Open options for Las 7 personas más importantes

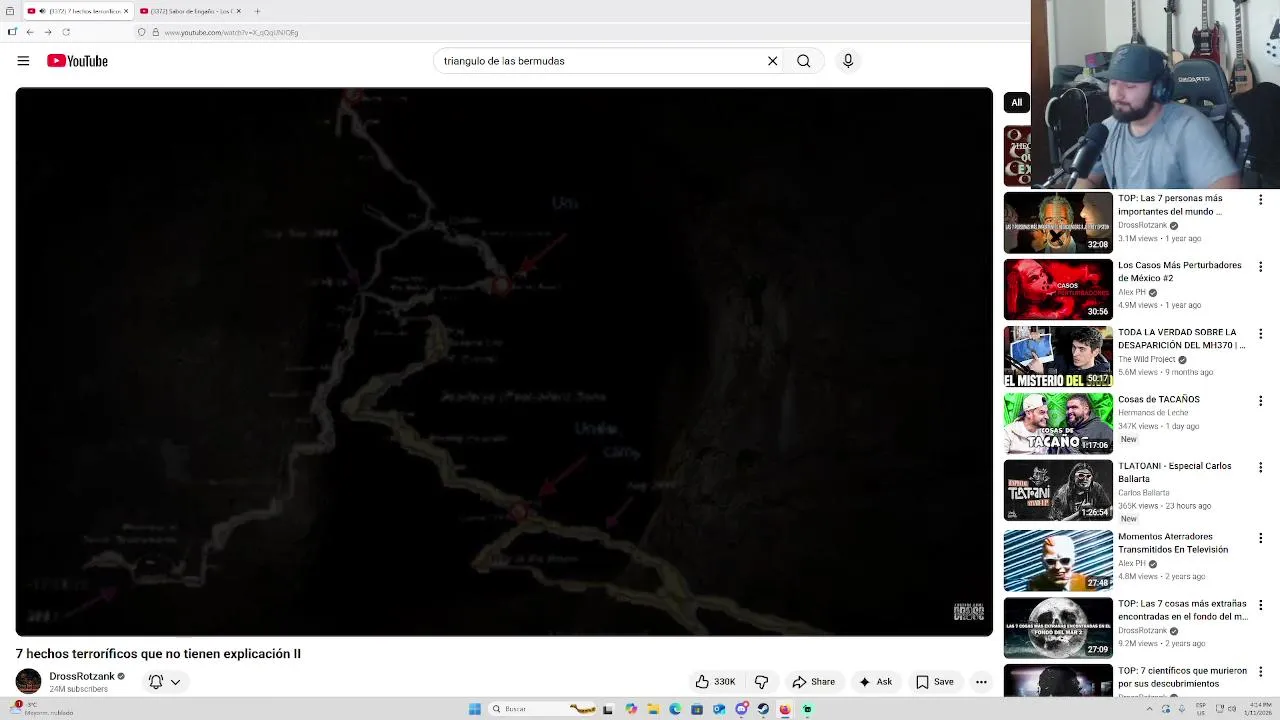(1260, 200)
